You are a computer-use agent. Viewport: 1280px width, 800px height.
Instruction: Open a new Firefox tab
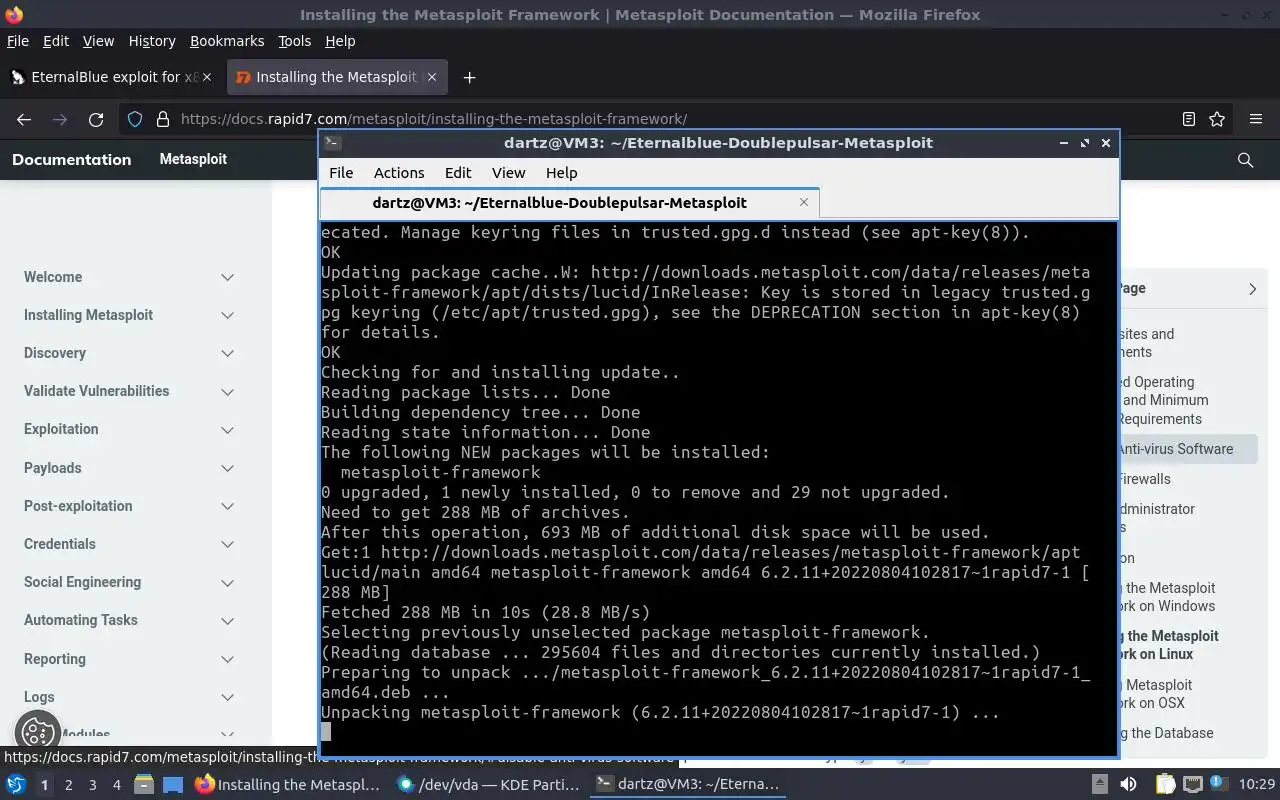[x=469, y=77]
